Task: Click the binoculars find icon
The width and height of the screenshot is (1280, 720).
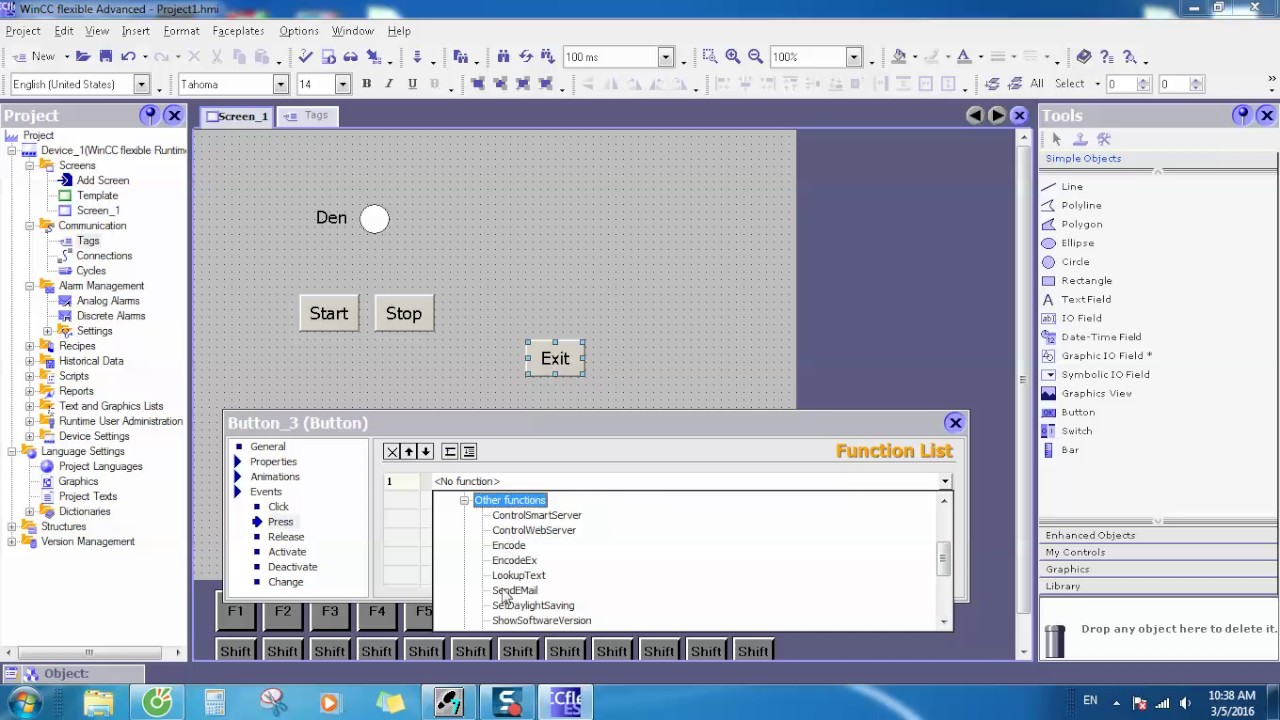Action: [503, 57]
